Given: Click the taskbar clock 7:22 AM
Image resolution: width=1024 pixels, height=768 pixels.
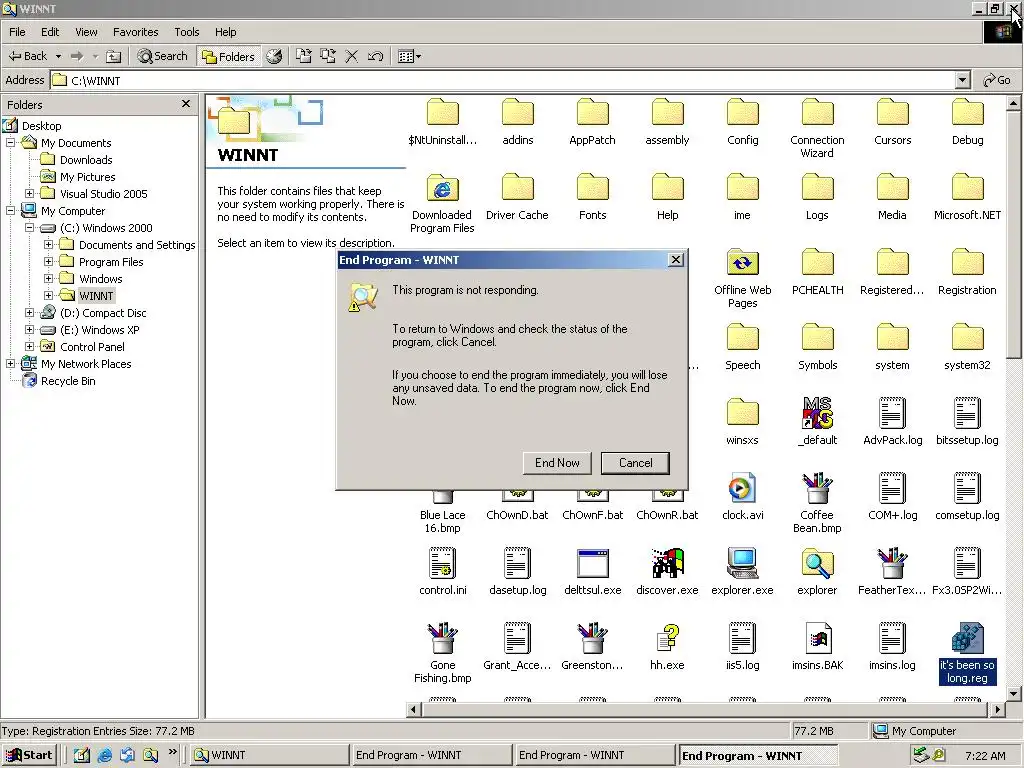Looking at the screenshot, I should click(985, 756).
